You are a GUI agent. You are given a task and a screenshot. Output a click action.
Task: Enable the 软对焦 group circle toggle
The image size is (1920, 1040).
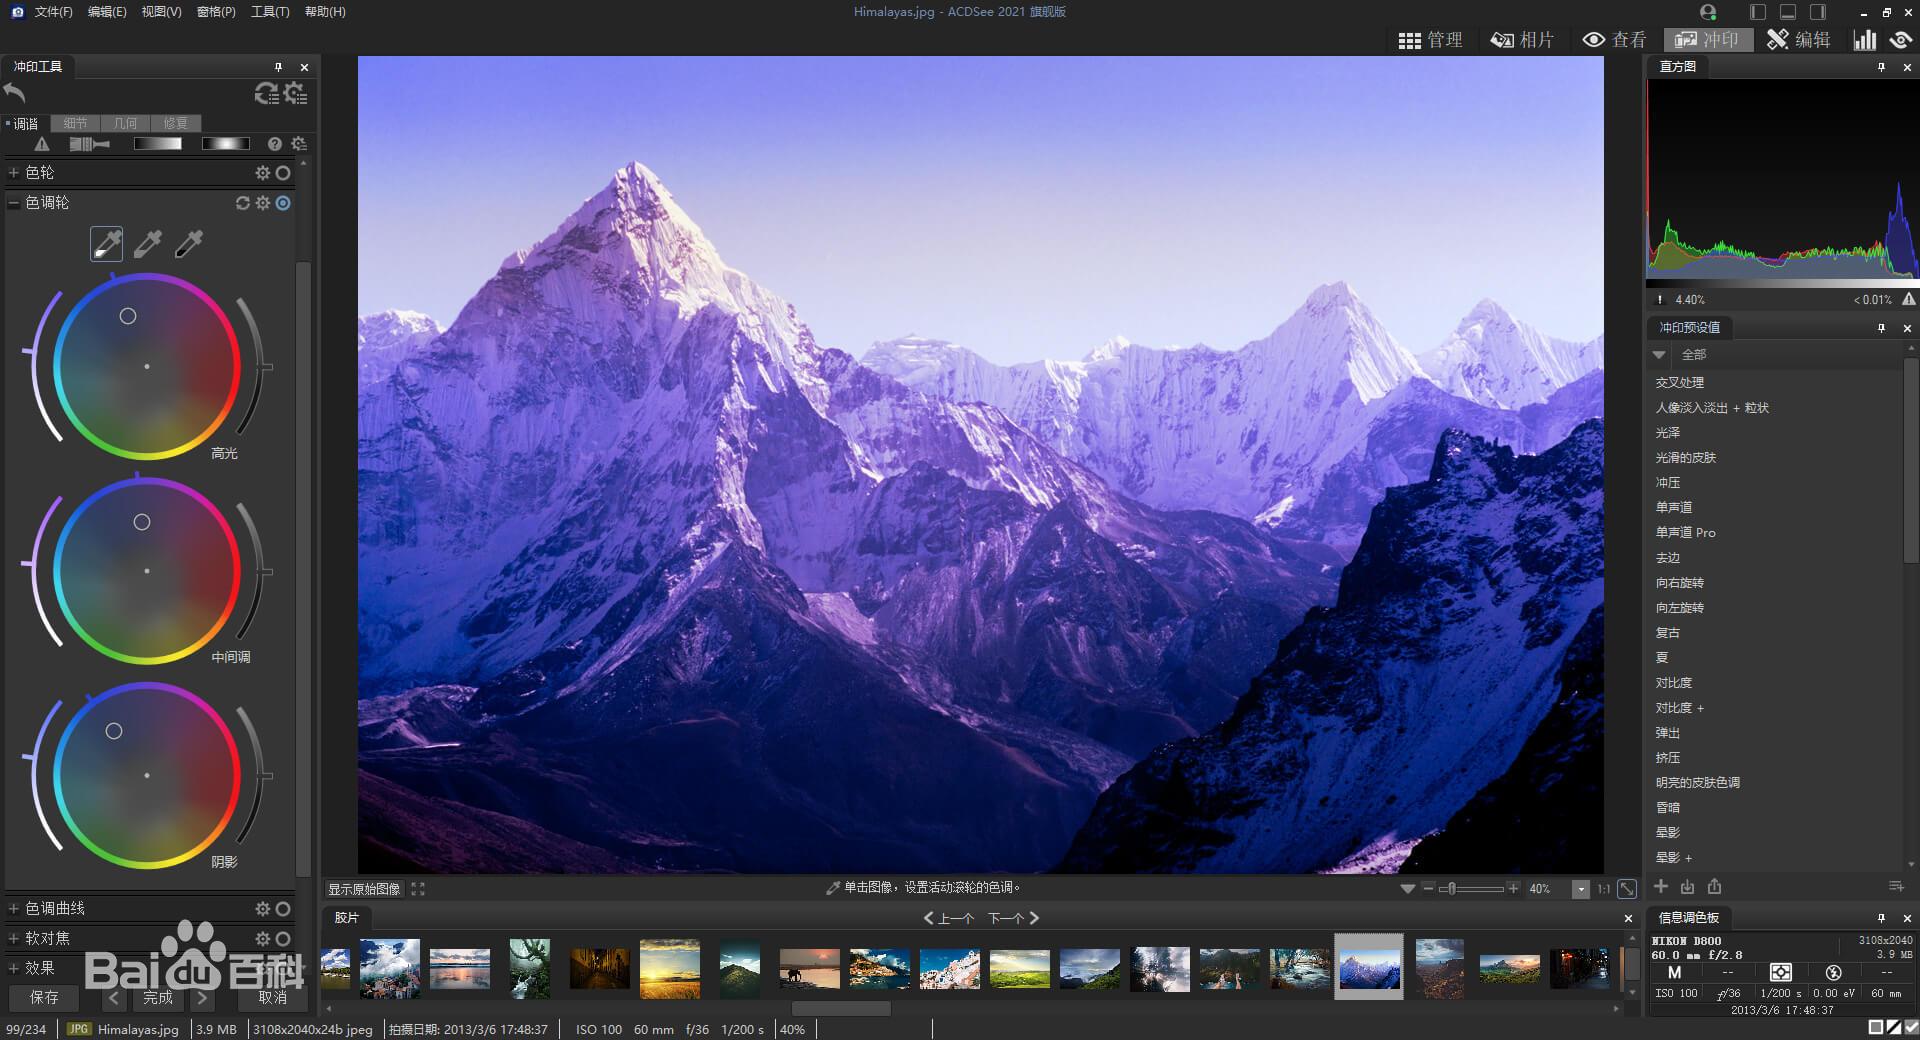coord(283,939)
